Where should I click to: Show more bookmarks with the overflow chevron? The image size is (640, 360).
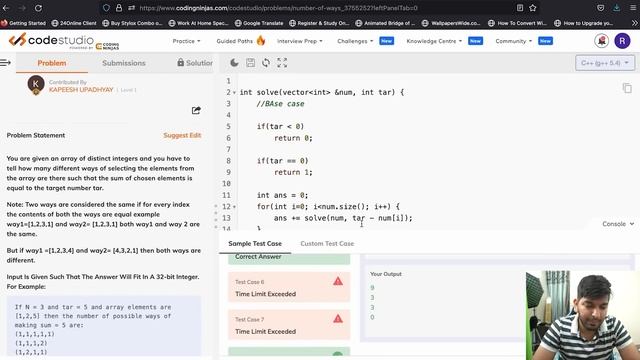coord(634,23)
